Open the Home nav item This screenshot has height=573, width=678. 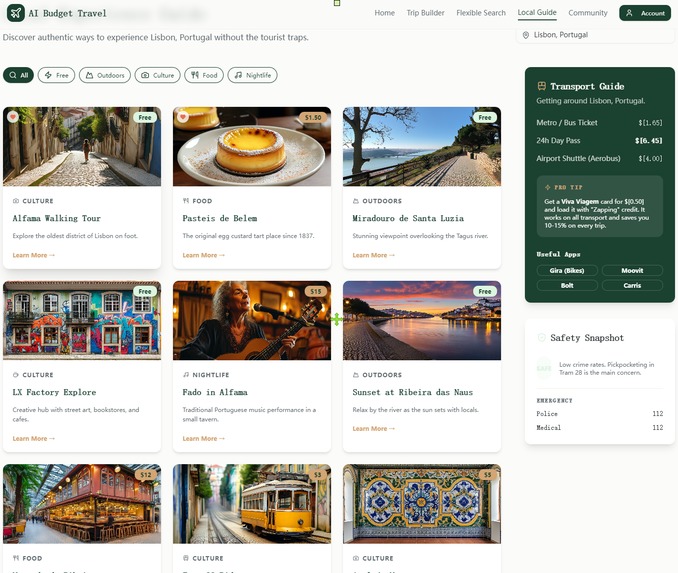(x=384, y=13)
